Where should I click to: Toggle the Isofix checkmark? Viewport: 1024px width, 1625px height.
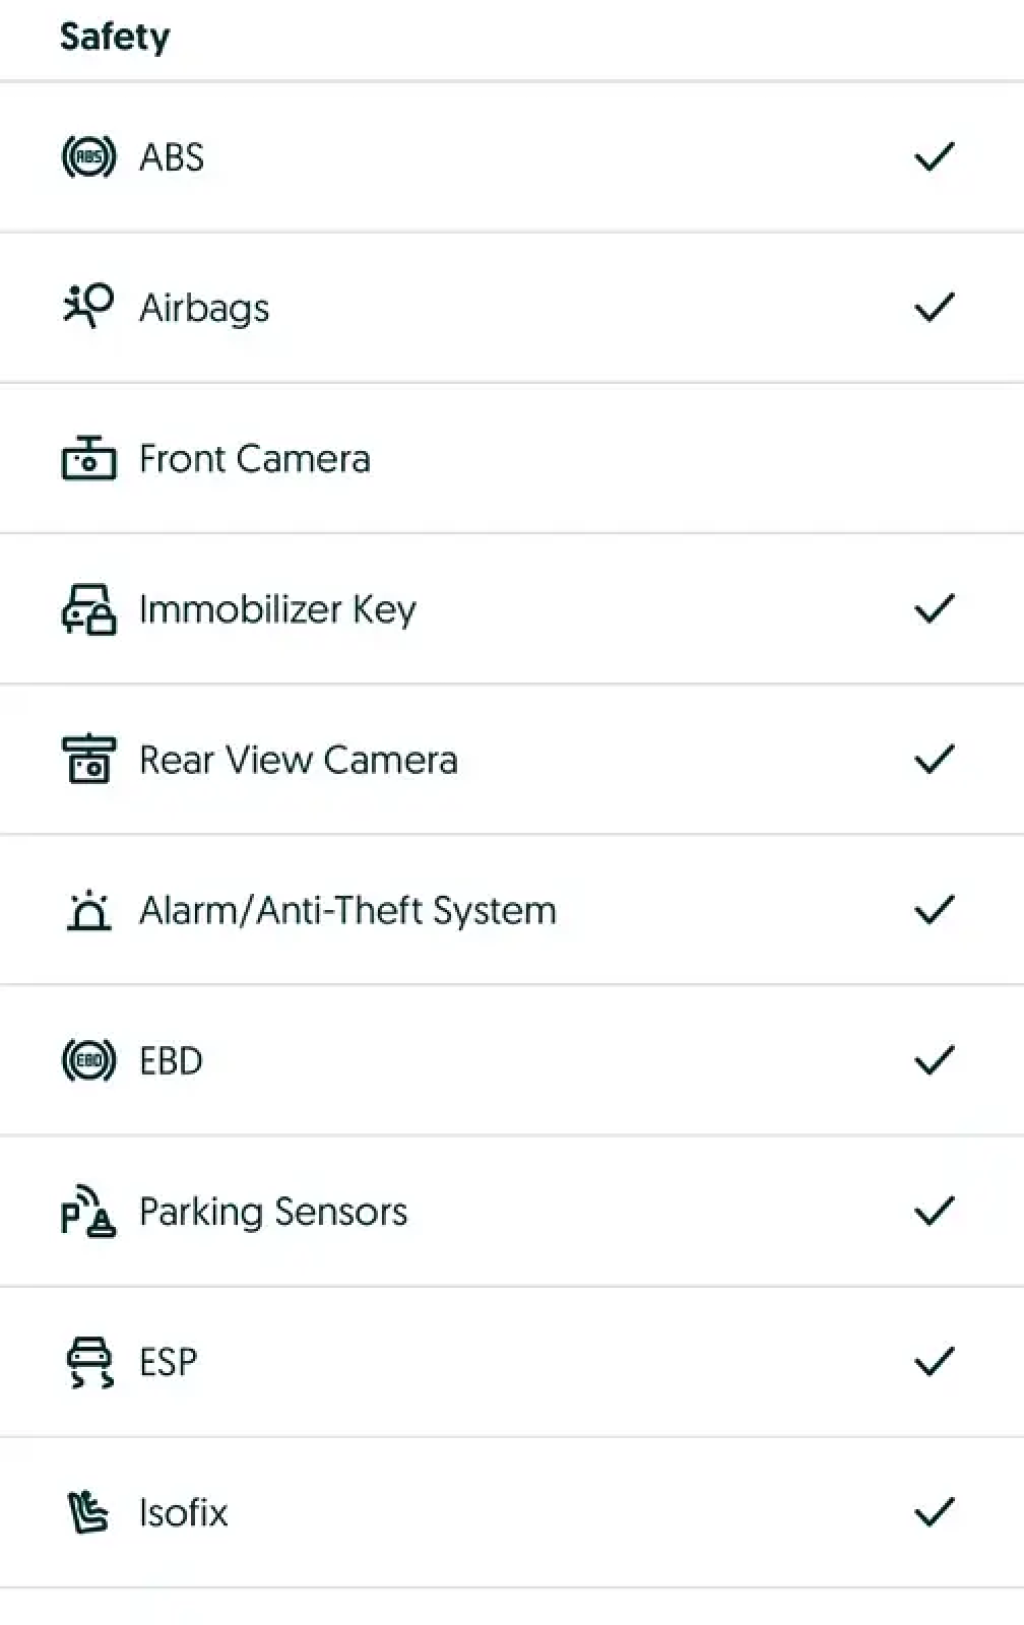(934, 1512)
